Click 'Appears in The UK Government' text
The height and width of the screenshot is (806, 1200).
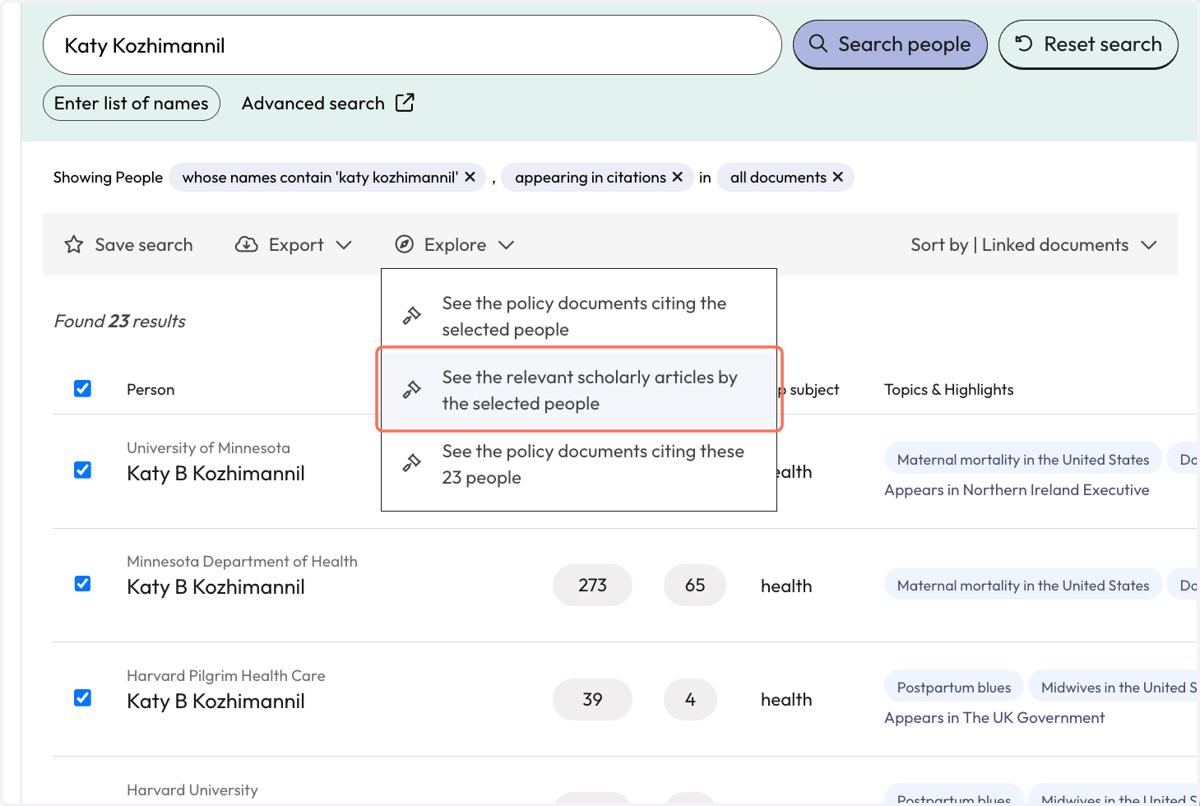(x=994, y=718)
